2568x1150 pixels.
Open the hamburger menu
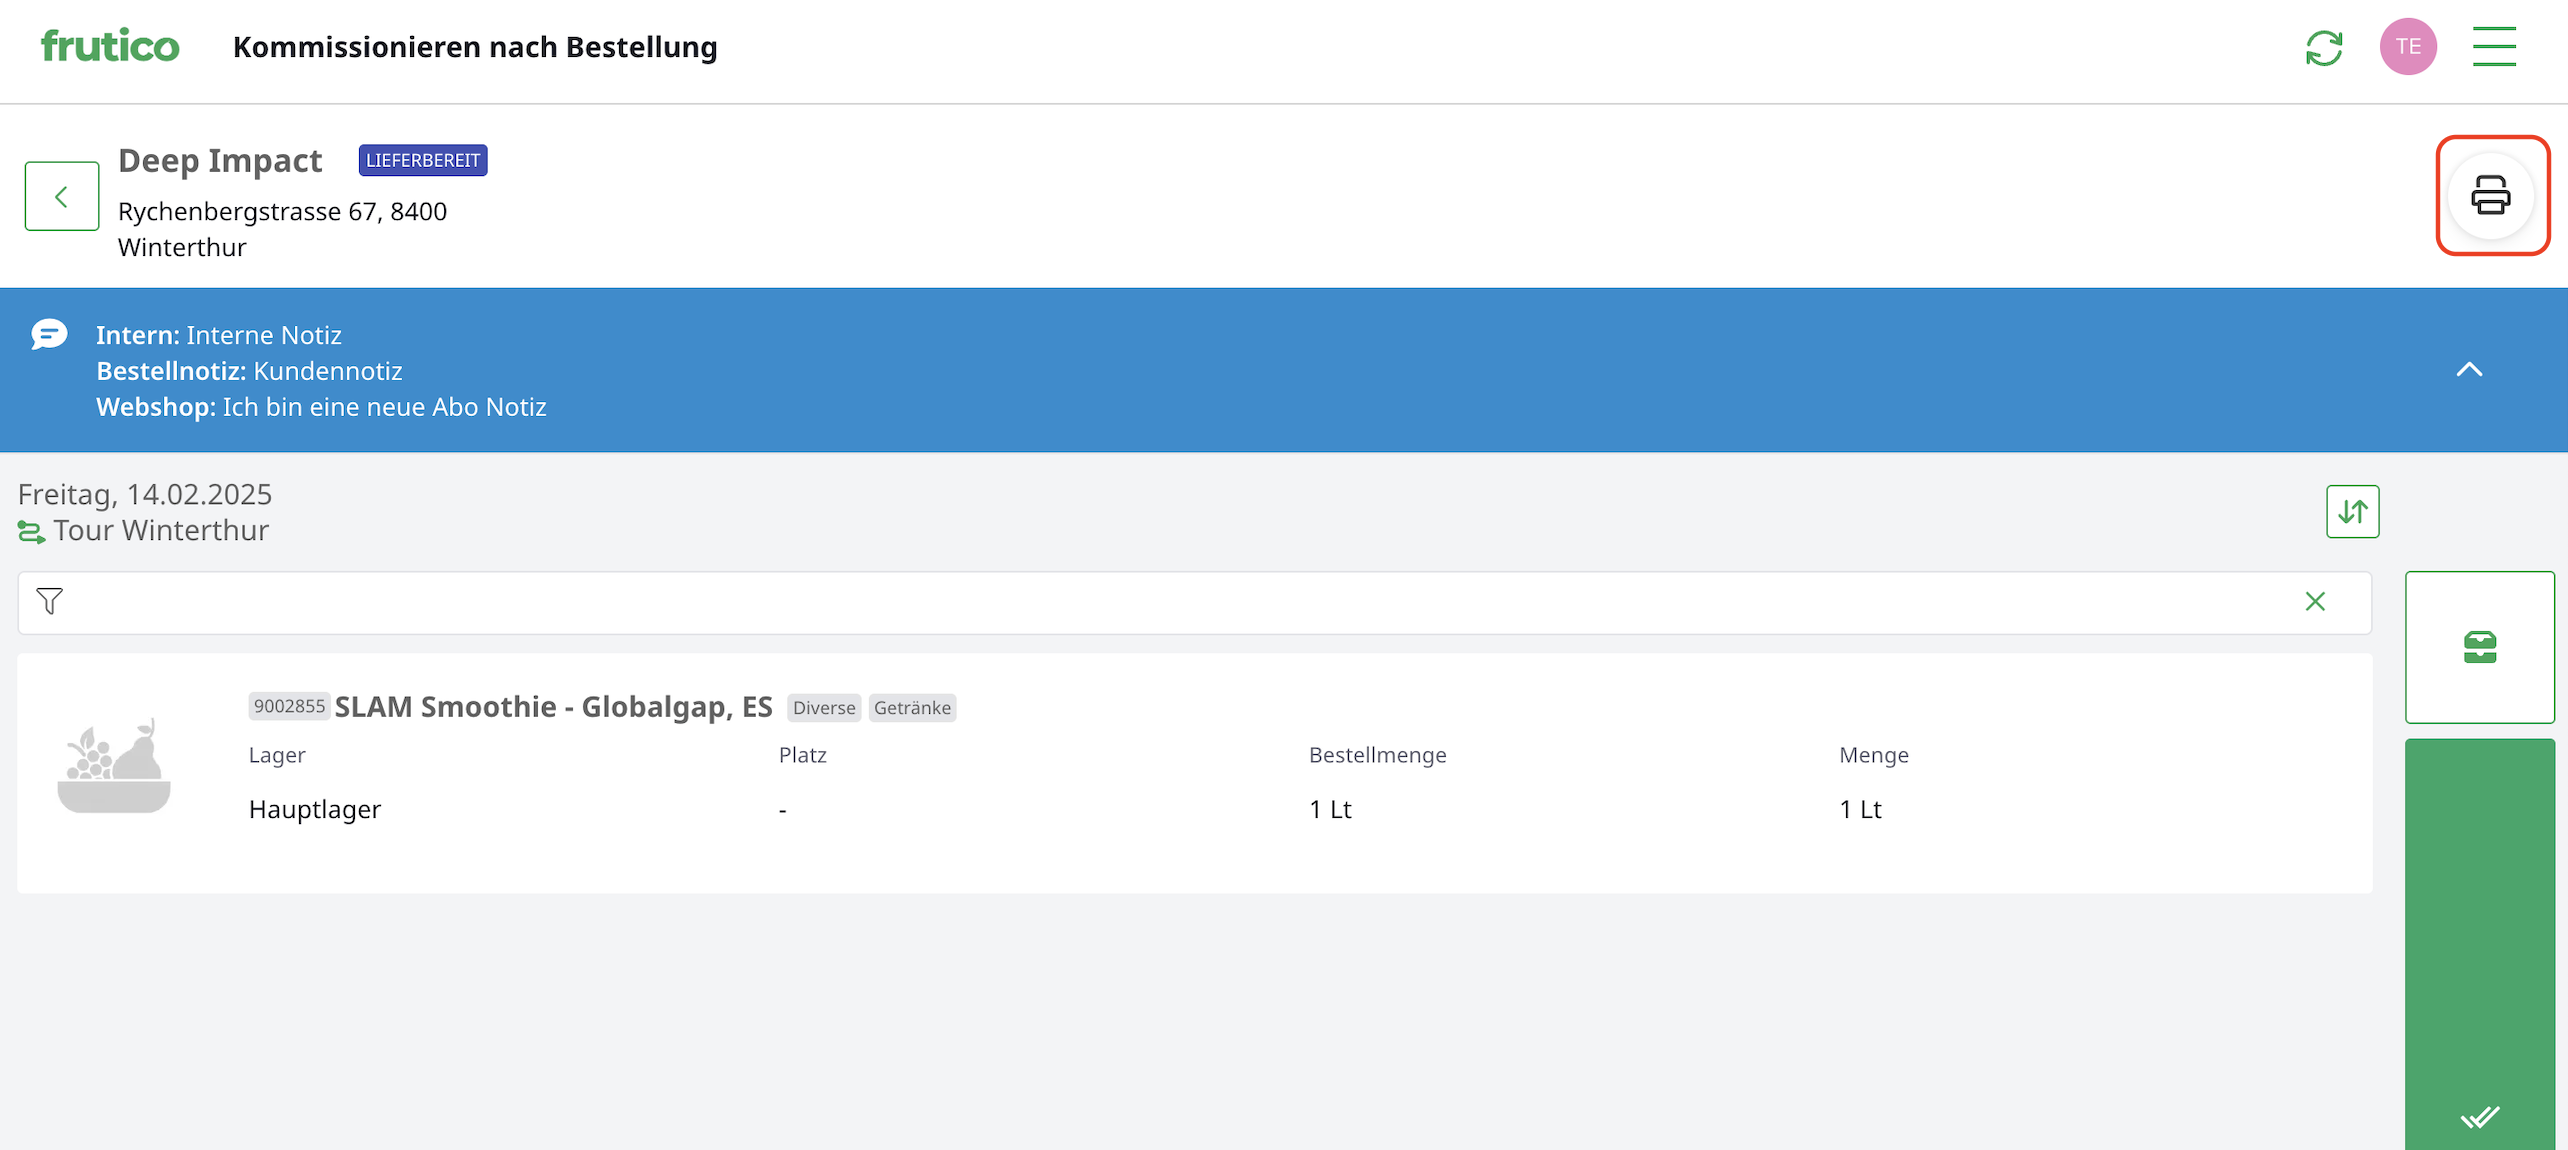2493,47
